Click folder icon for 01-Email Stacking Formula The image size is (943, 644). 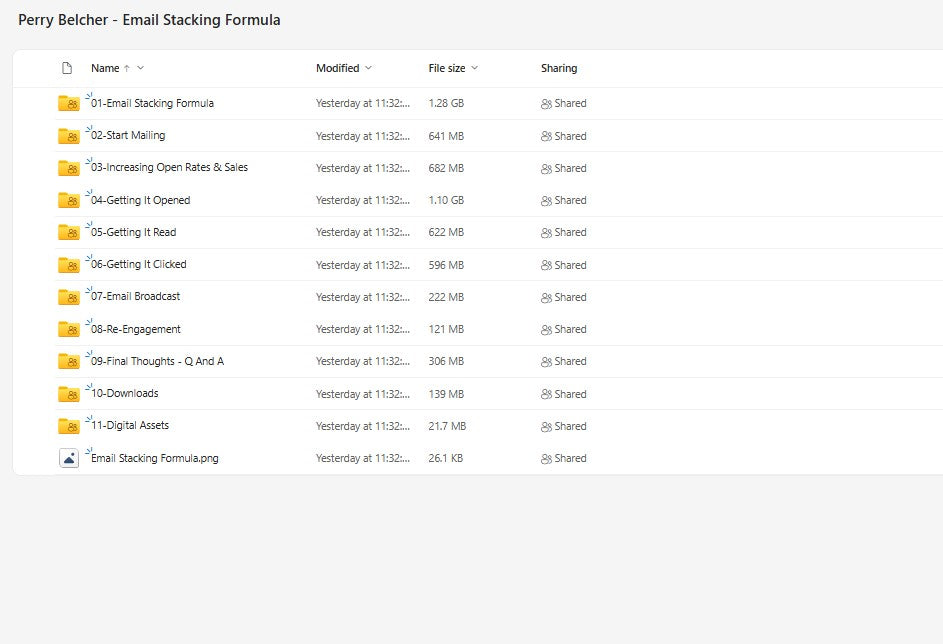pyautogui.click(x=69, y=103)
